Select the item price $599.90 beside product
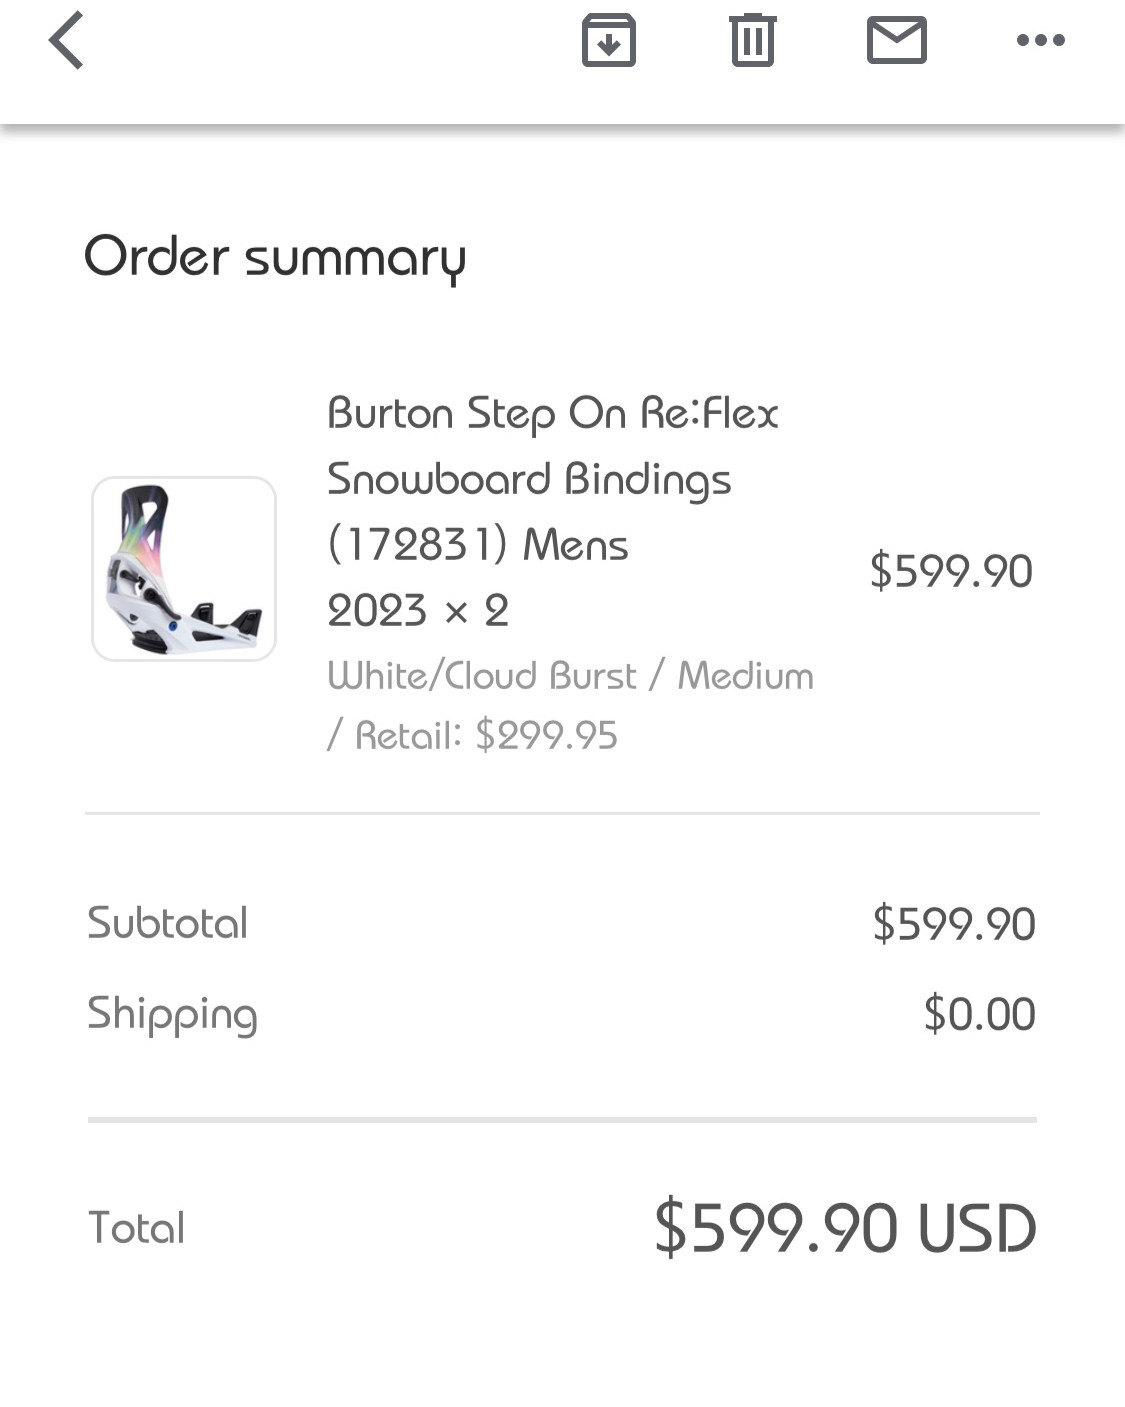The width and height of the screenshot is (1125, 1407). click(950, 571)
